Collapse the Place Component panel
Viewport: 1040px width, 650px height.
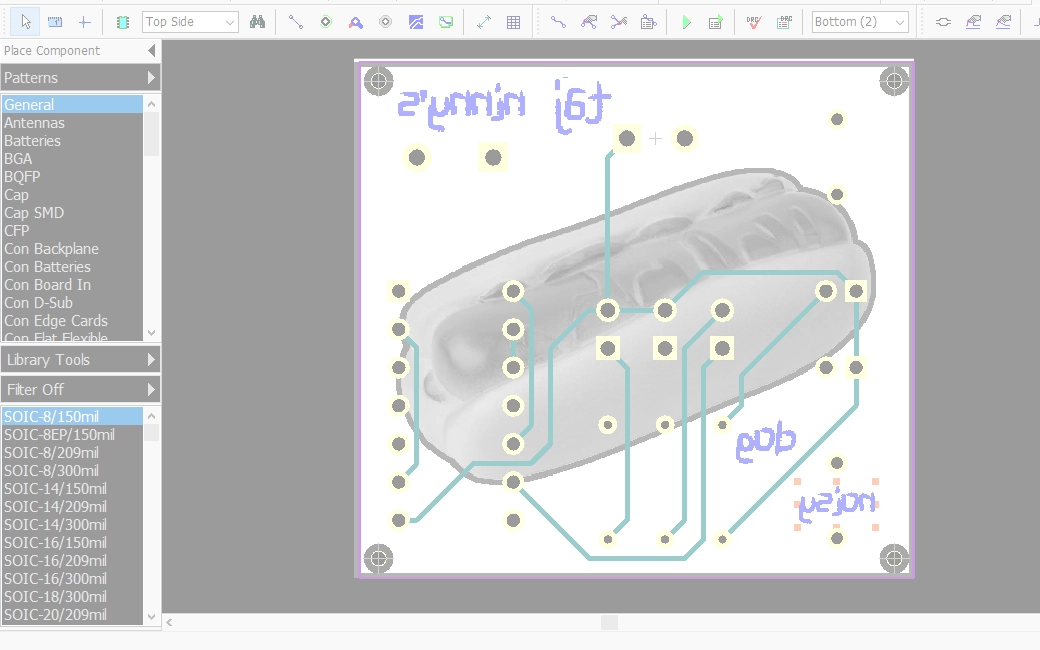tap(151, 50)
